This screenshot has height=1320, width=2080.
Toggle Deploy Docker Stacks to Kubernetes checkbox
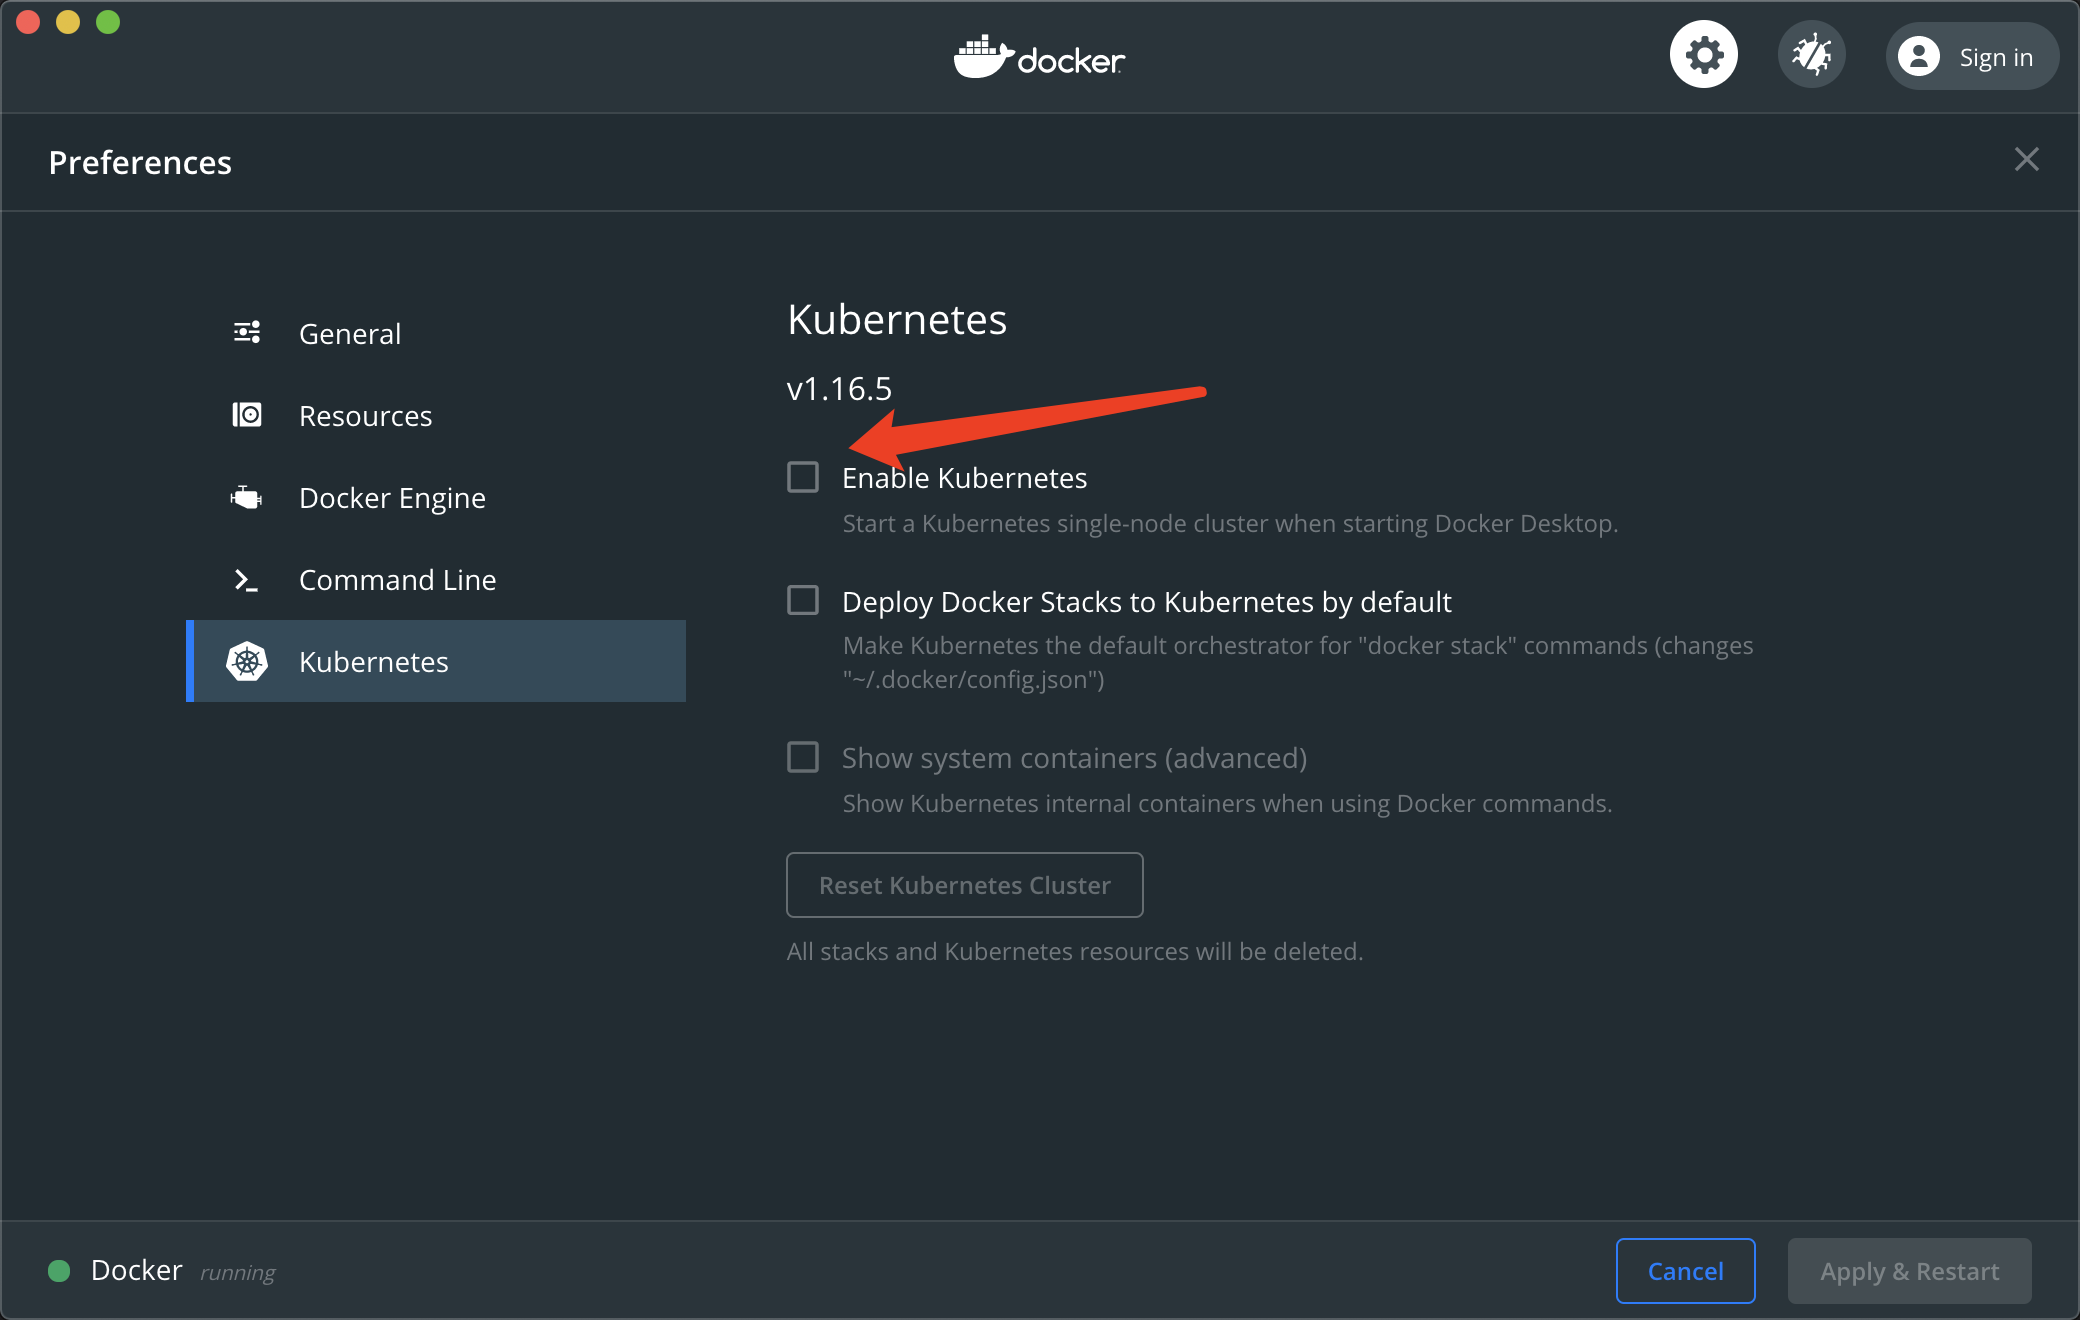pyautogui.click(x=803, y=601)
